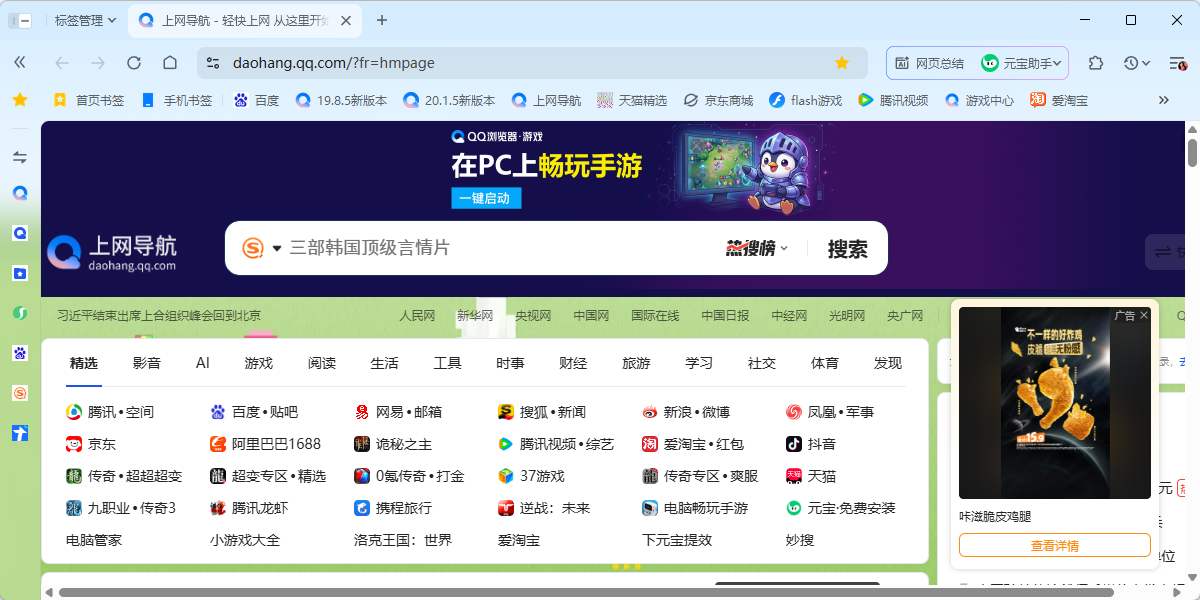The height and width of the screenshot is (600, 1200).
Task: Open the headline about 上合组织峰会
Action: point(159,315)
